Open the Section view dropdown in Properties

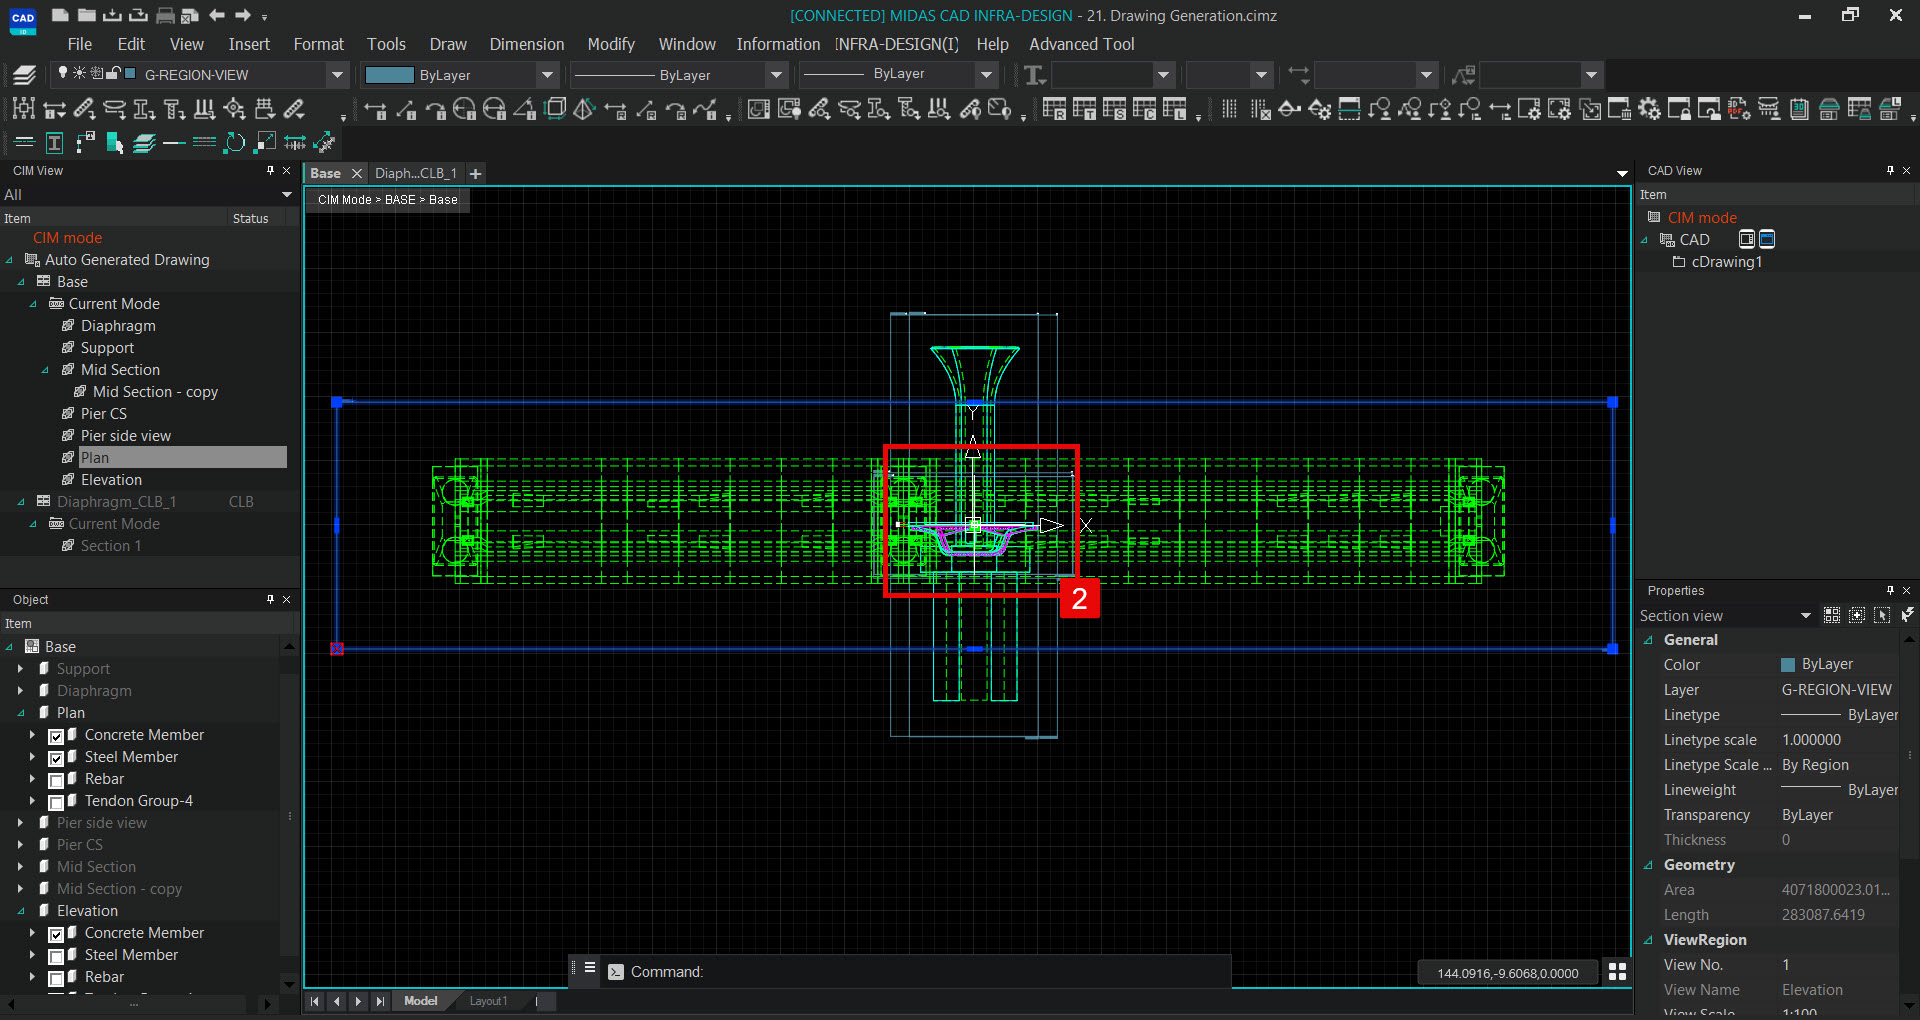tap(1808, 615)
